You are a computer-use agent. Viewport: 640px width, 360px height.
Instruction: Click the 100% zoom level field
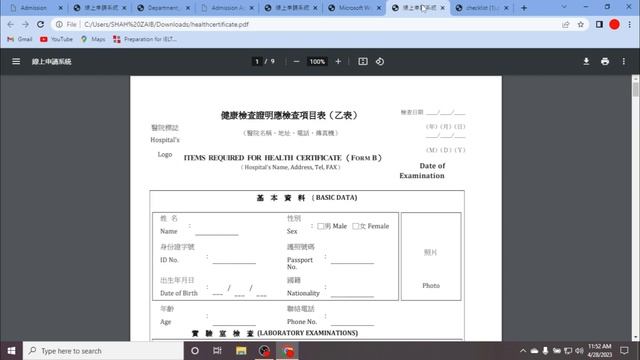(317, 61)
